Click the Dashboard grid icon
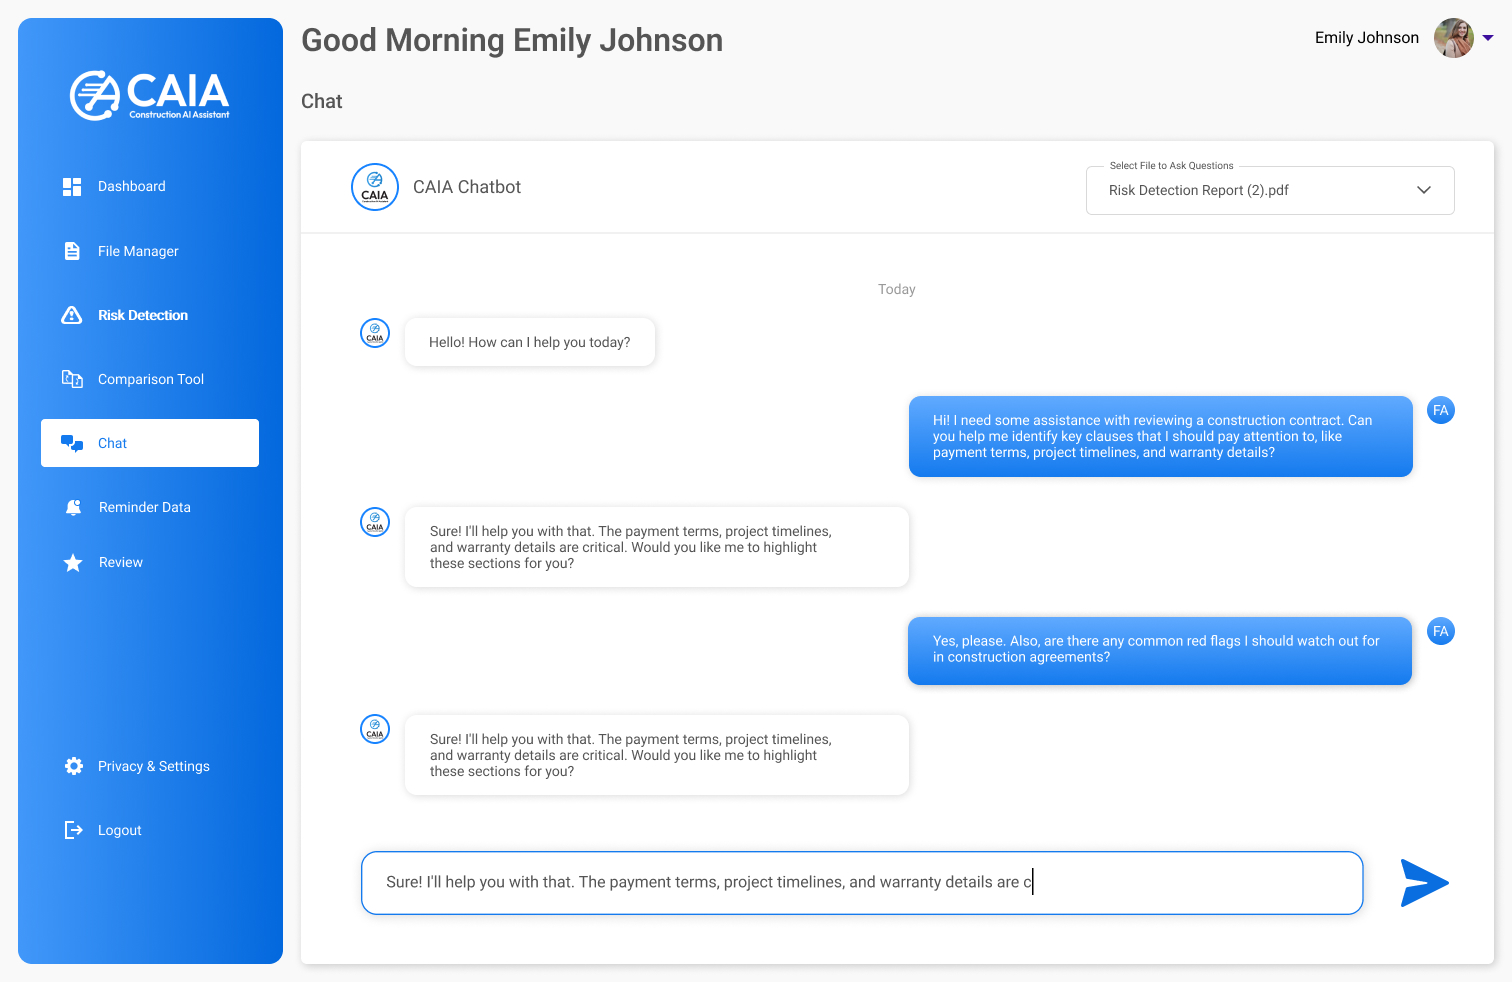The width and height of the screenshot is (1512, 982). (x=72, y=187)
